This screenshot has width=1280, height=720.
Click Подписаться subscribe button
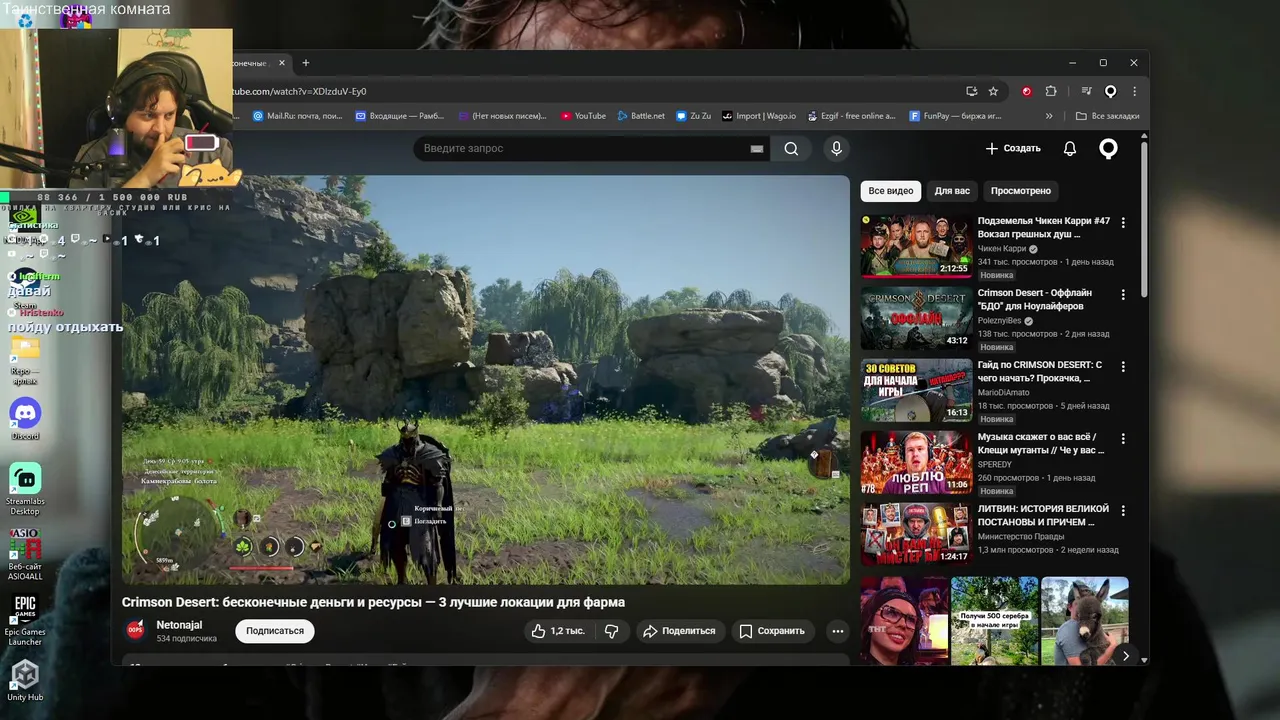[x=275, y=631]
